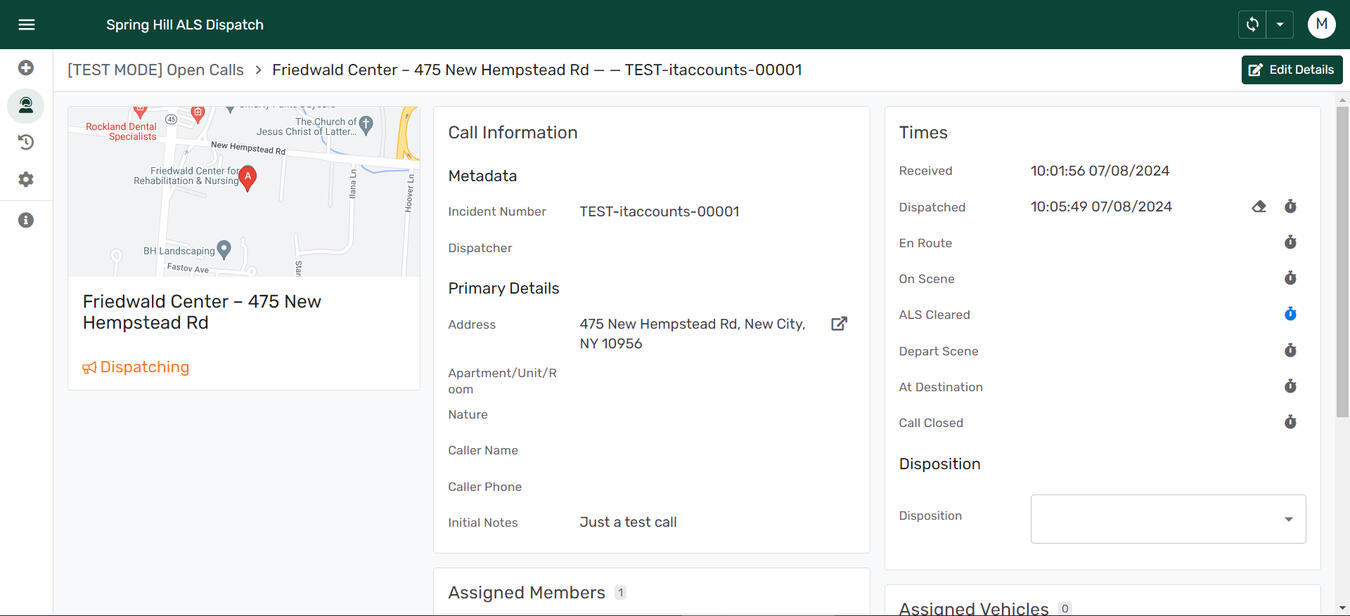This screenshot has width=1350, height=616.
Task: Stamp the Call Closed time stopwatch
Action: pyautogui.click(x=1290, y=422)
